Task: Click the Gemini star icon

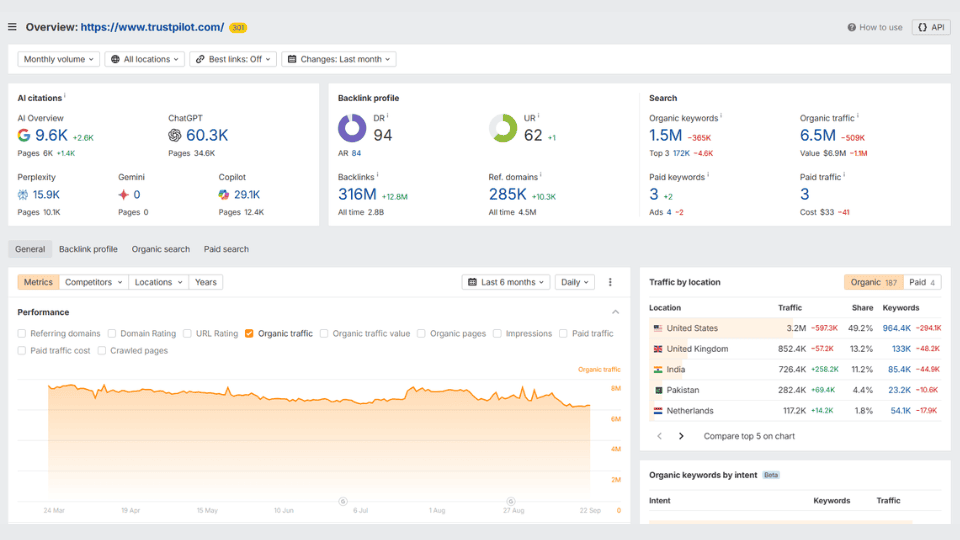Action: [124, 195]
